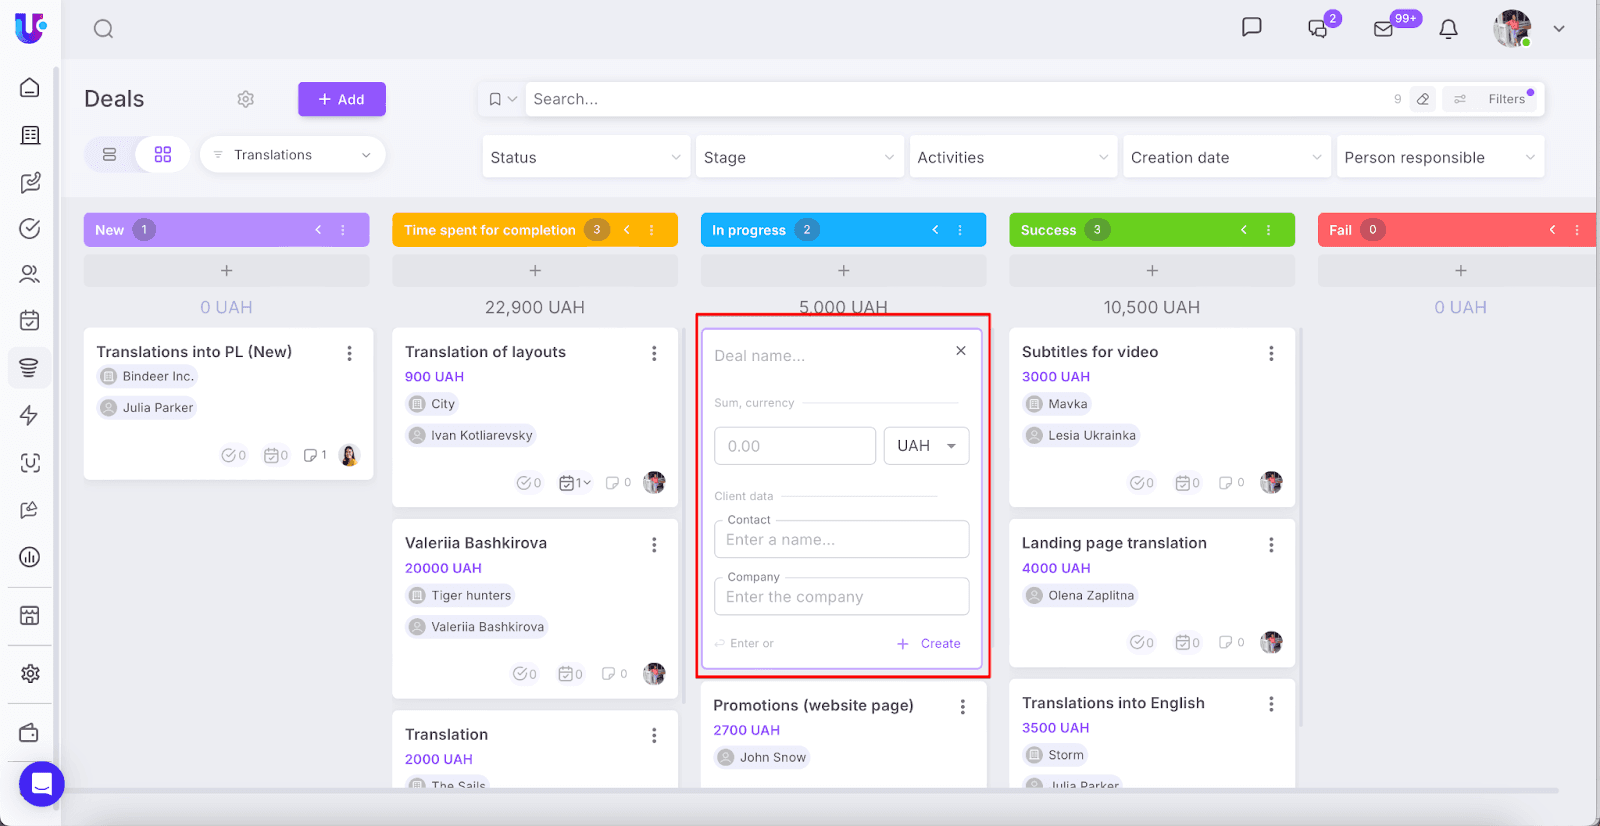Screen dimensions: 1600x826
Task: Click the clear search eraser icon
Action: tap(1423, 99)
